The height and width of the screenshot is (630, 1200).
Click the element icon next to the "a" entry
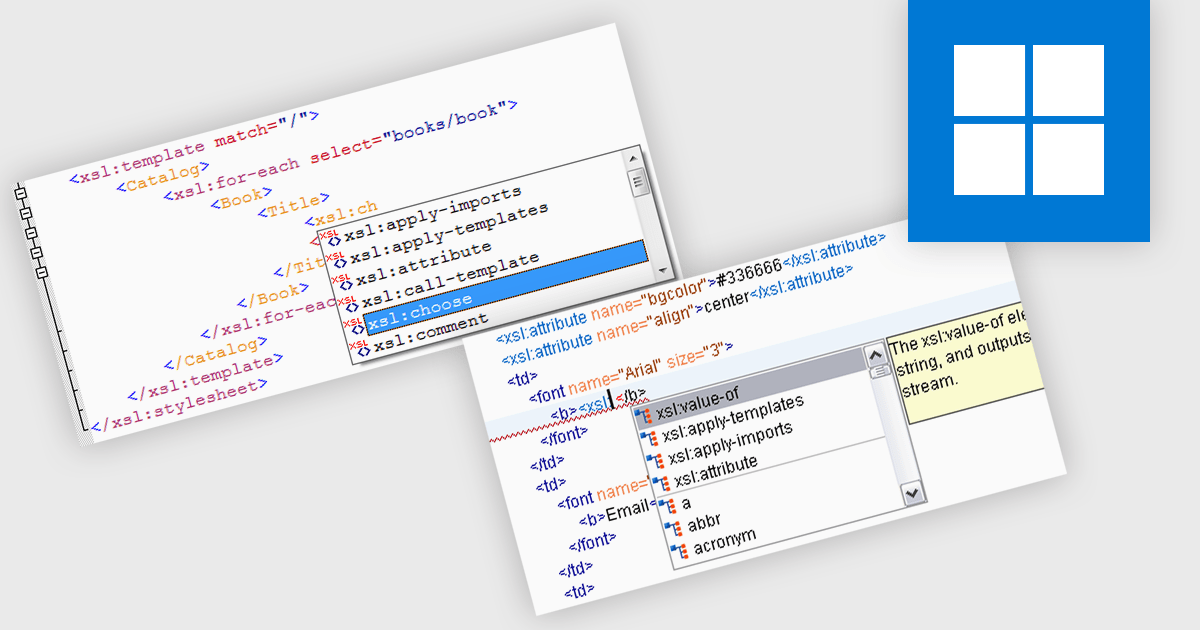tap(667, 504)
